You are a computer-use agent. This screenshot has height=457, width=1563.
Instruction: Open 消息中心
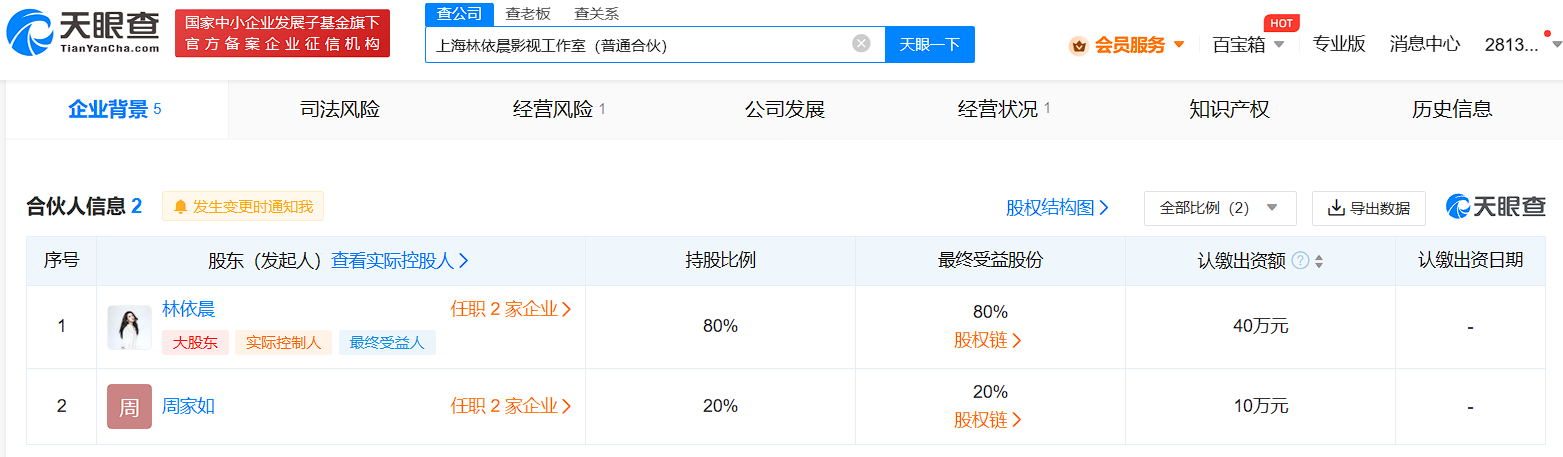click(x=1425, y=44)
